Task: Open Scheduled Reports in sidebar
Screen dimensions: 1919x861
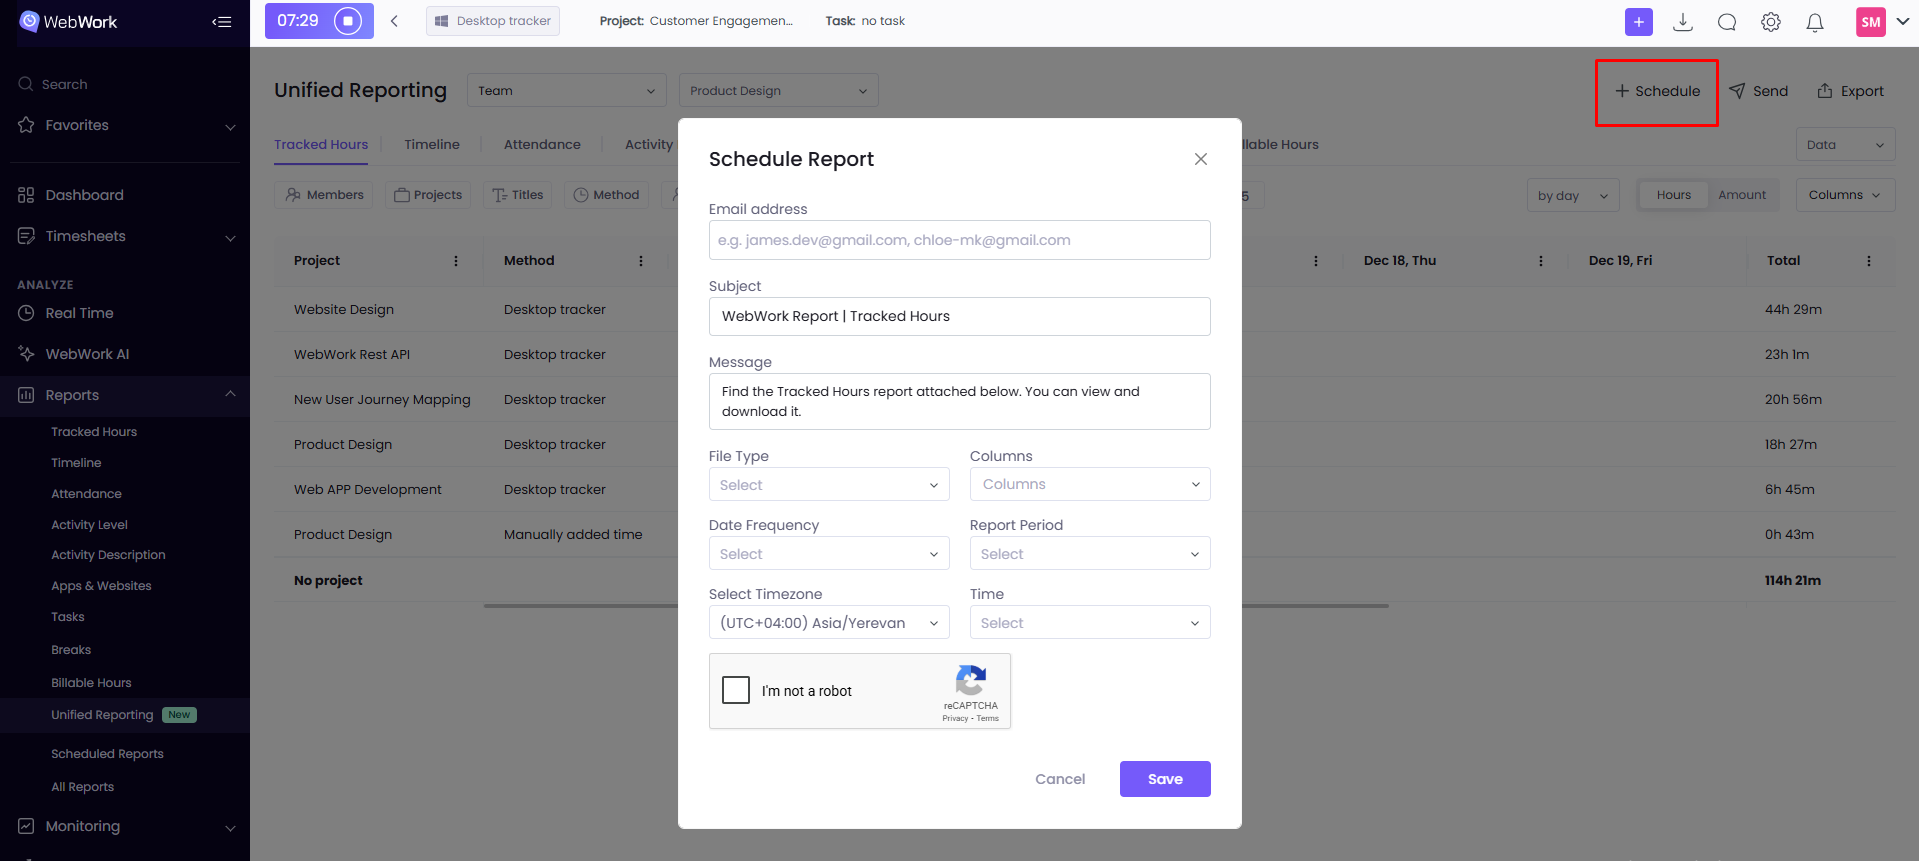Action: (107, 754)
